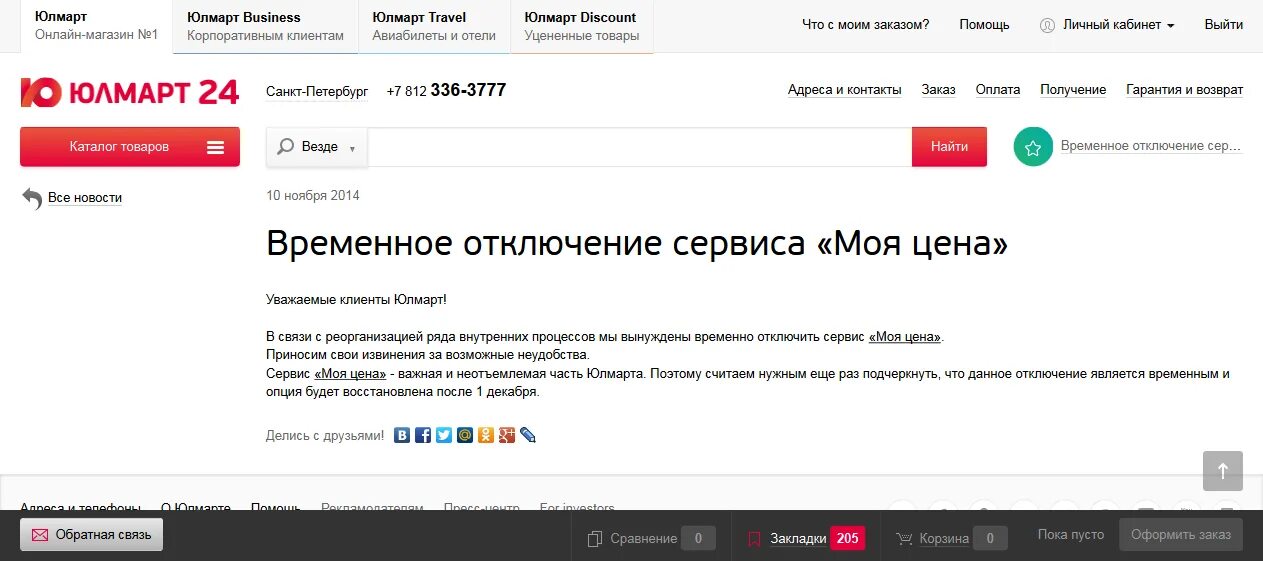Click the green star notification icon
The height and width of the screenshot is (561, 1263).
[1033, 147]
